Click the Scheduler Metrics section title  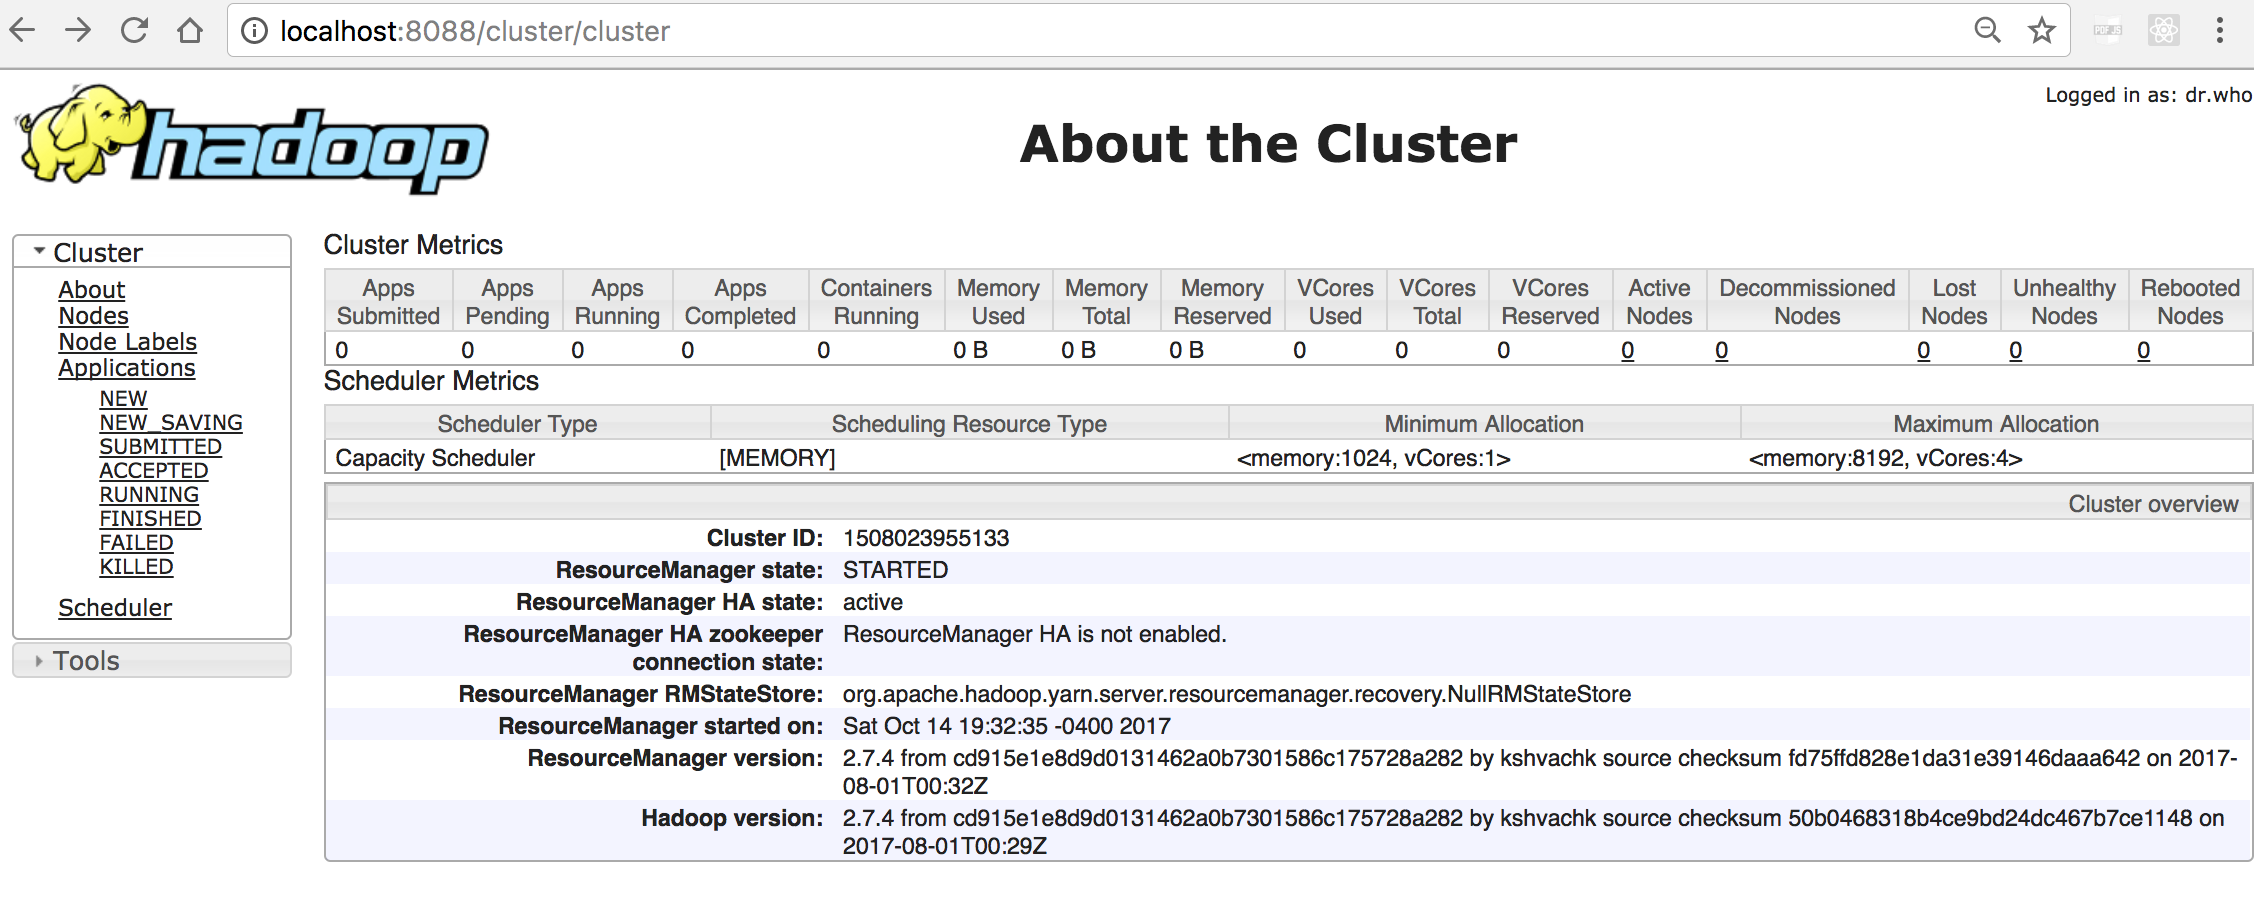point(431,381)
